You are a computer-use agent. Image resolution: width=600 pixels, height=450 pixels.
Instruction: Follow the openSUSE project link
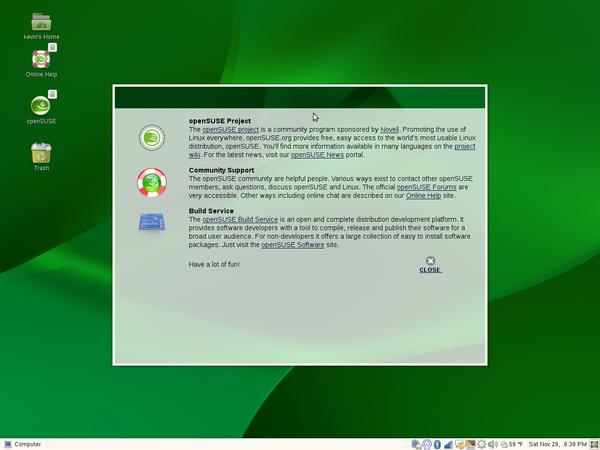coord(230,129)
